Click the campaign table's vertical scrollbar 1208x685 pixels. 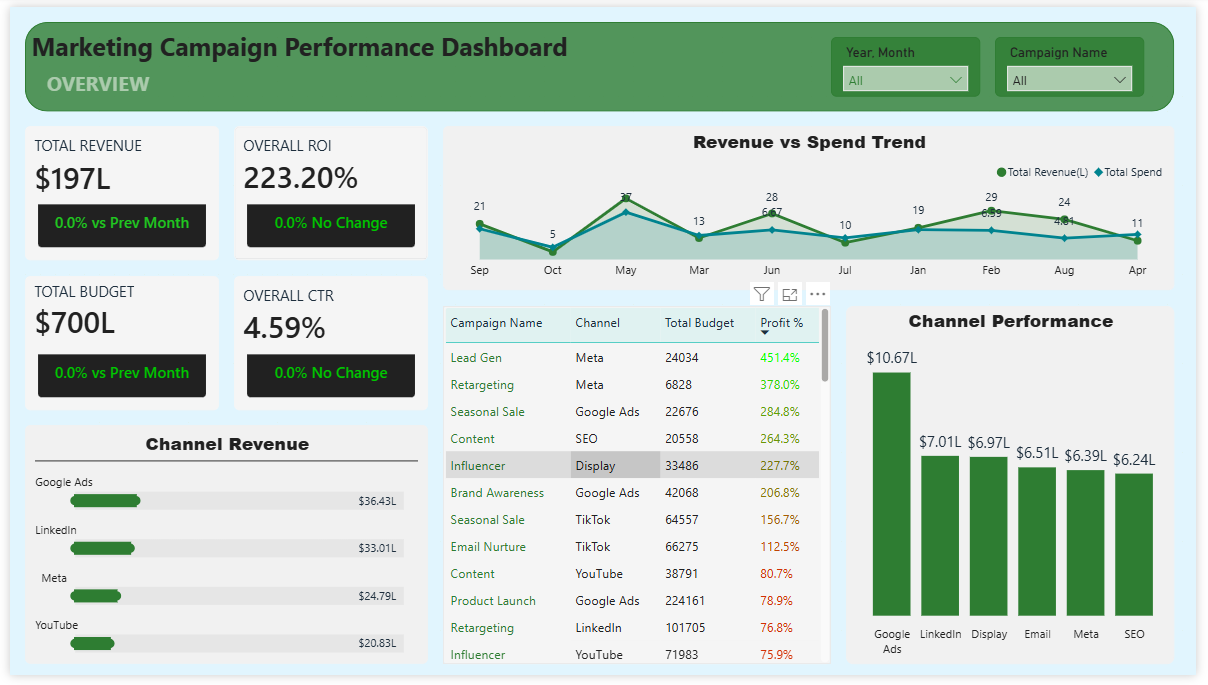(824, 345)
